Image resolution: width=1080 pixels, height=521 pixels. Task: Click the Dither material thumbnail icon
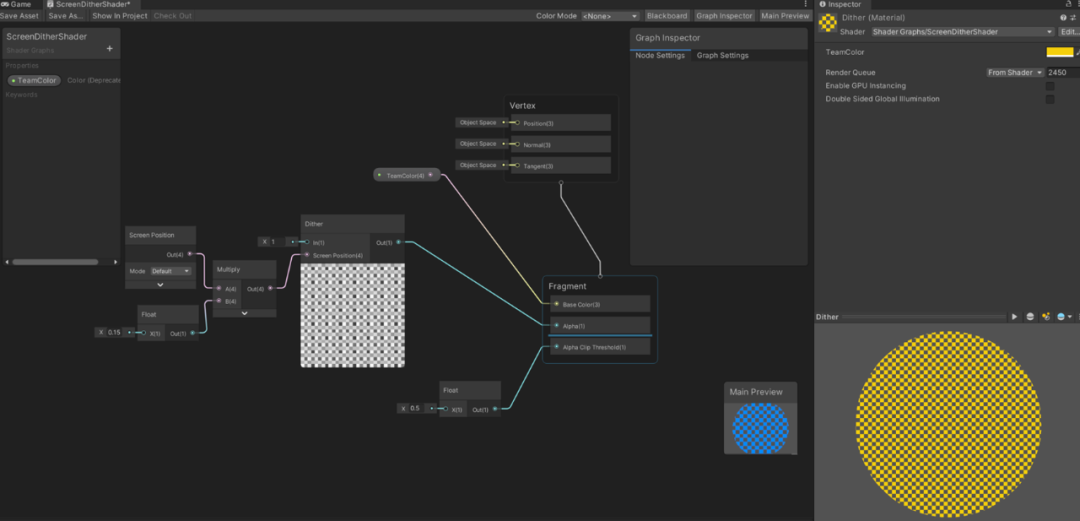tap(828, 24)
